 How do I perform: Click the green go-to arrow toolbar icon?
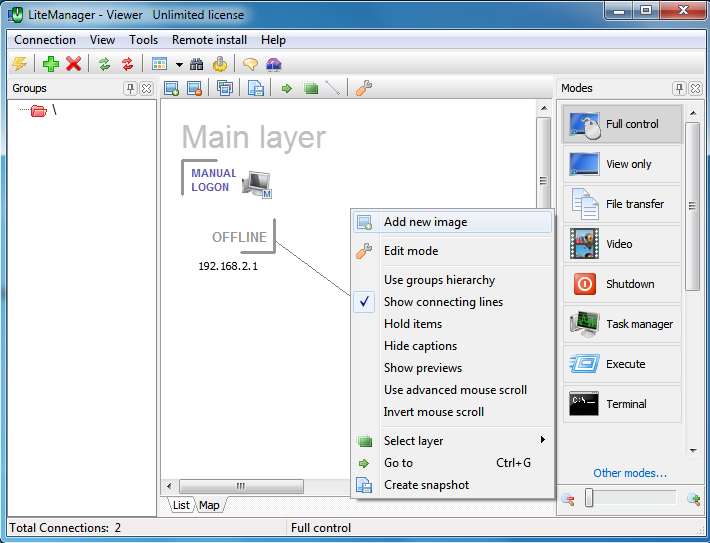pyautogui.click(x=287, y=88)
